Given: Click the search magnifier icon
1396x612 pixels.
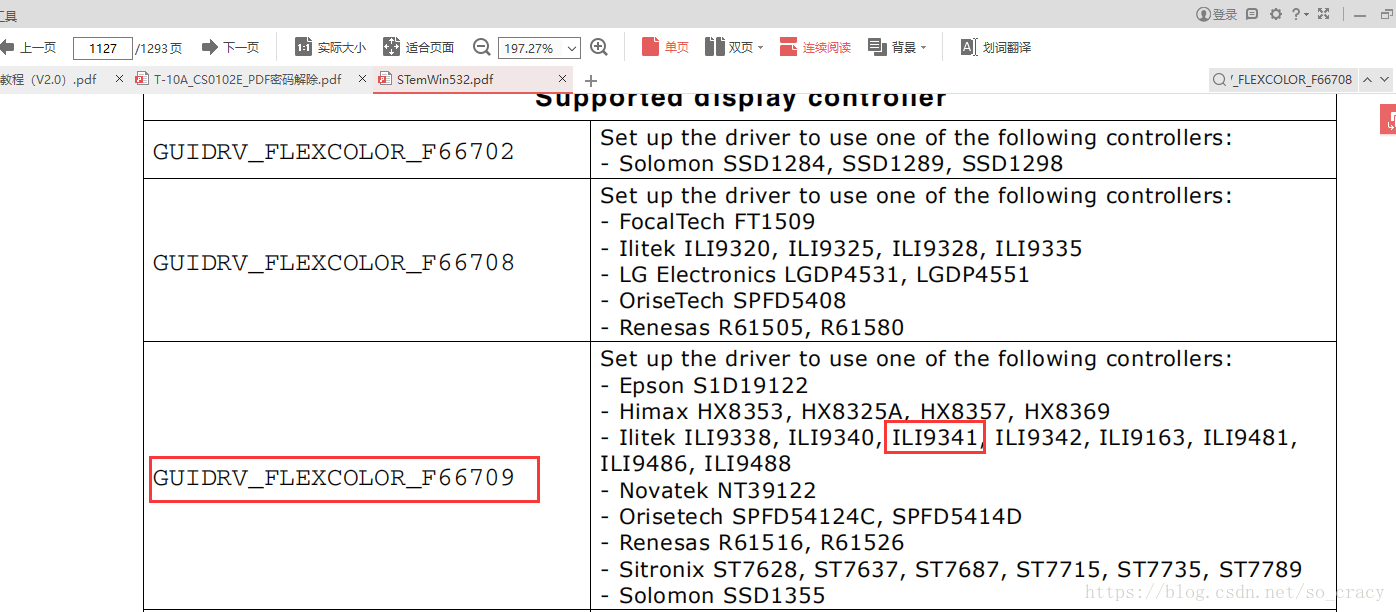Looking at the screenshot, I should [1219, 80].
